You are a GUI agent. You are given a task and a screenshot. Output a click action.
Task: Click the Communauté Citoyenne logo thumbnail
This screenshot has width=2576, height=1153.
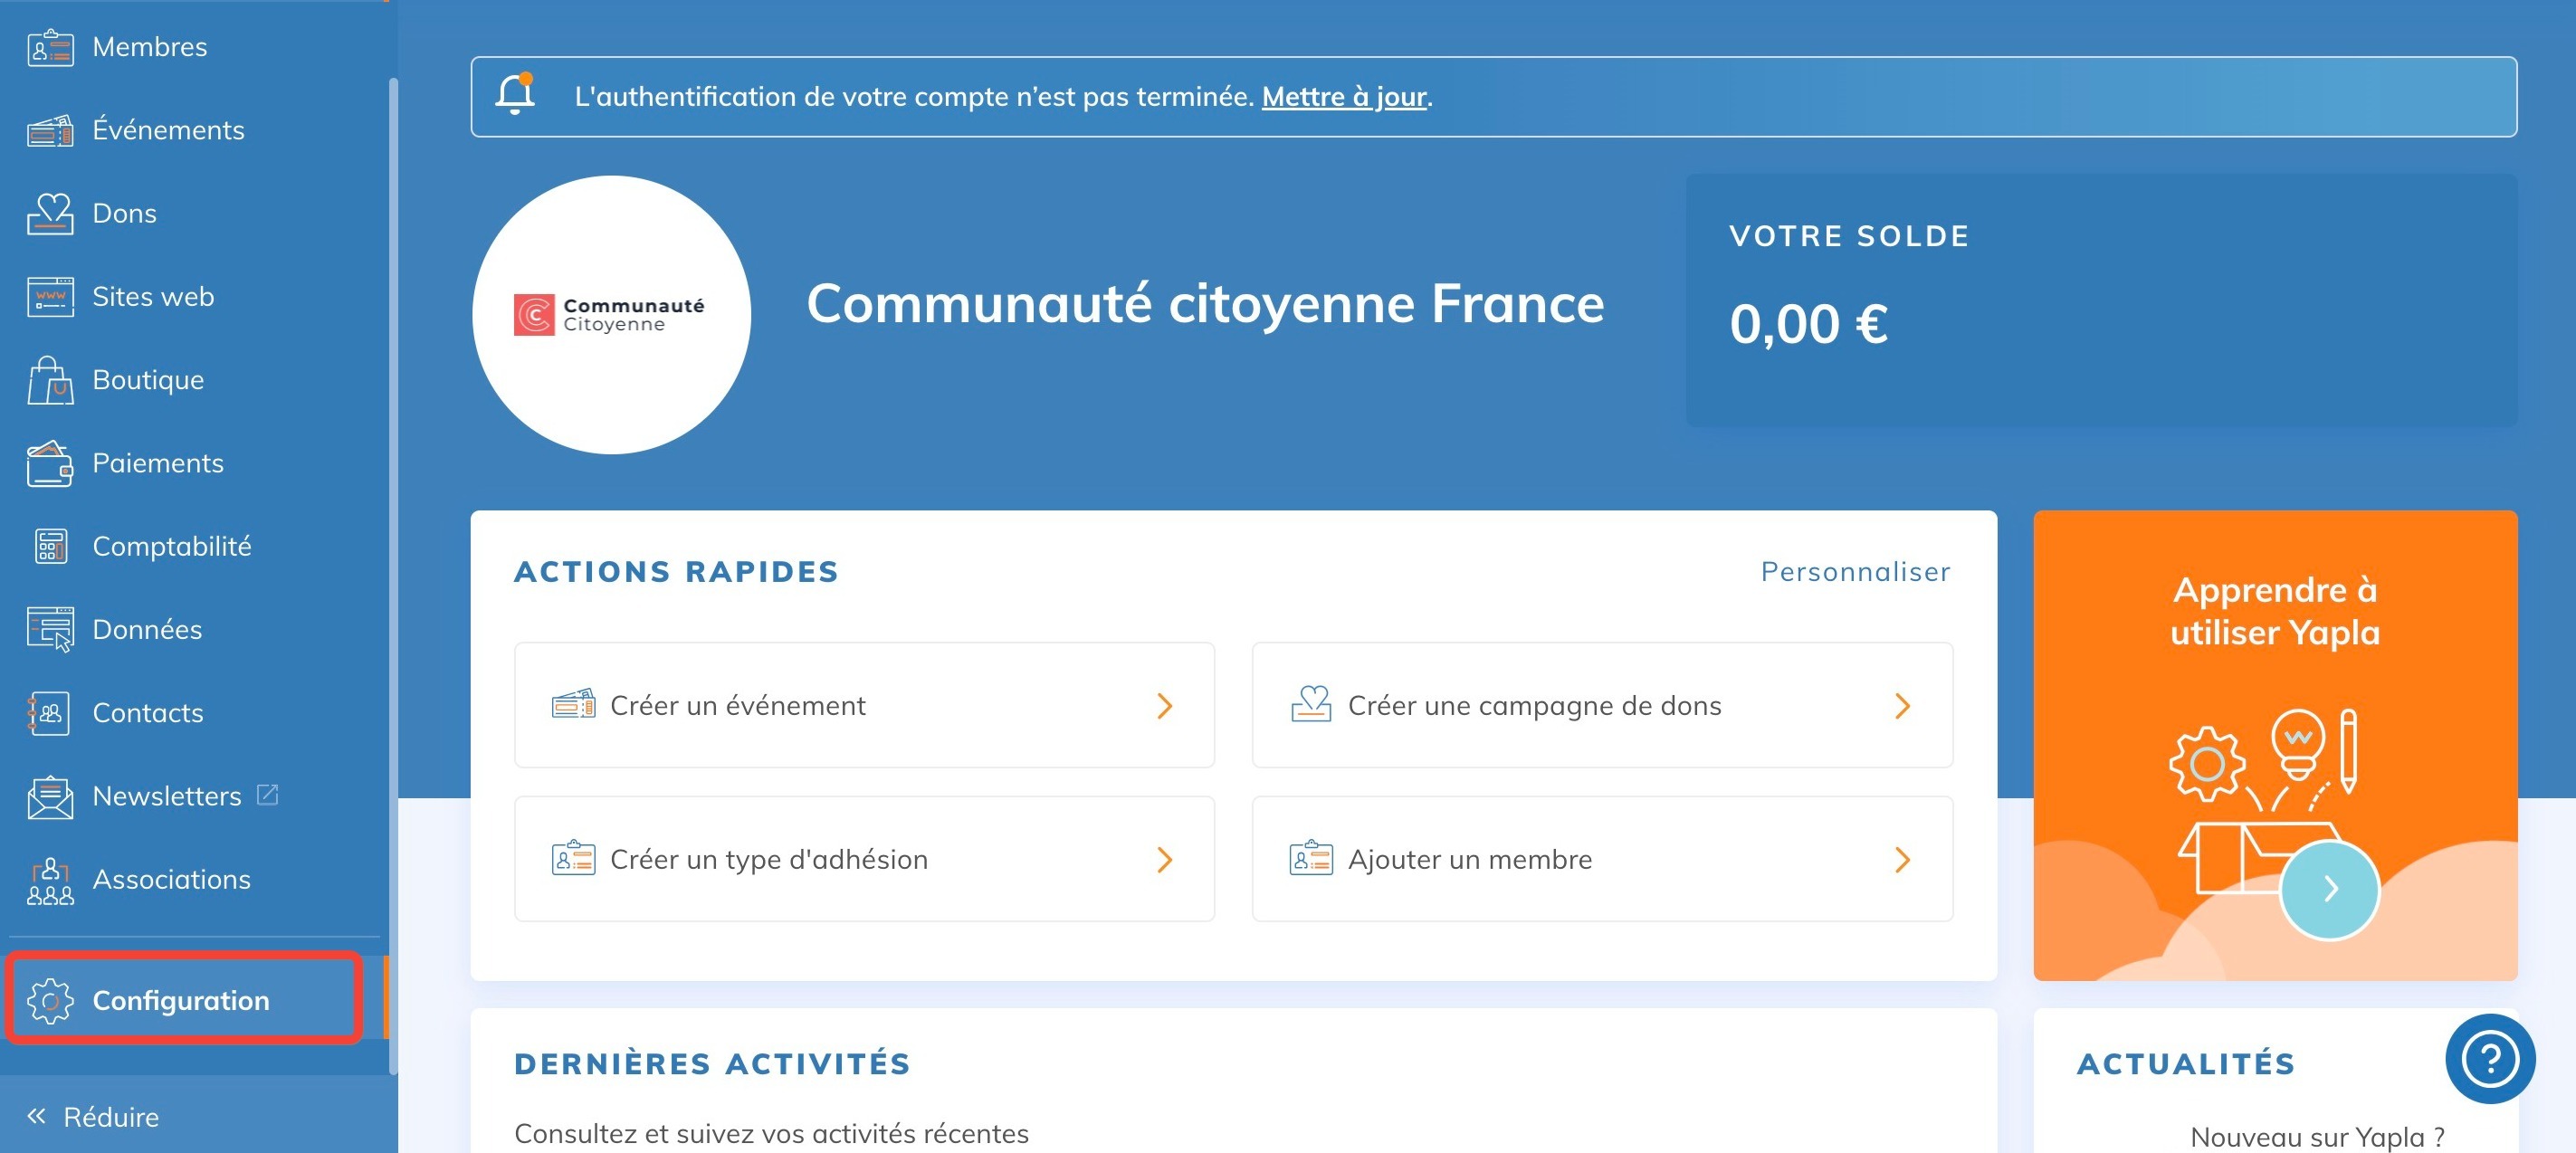pyautogui.click(x=611, y=315)
